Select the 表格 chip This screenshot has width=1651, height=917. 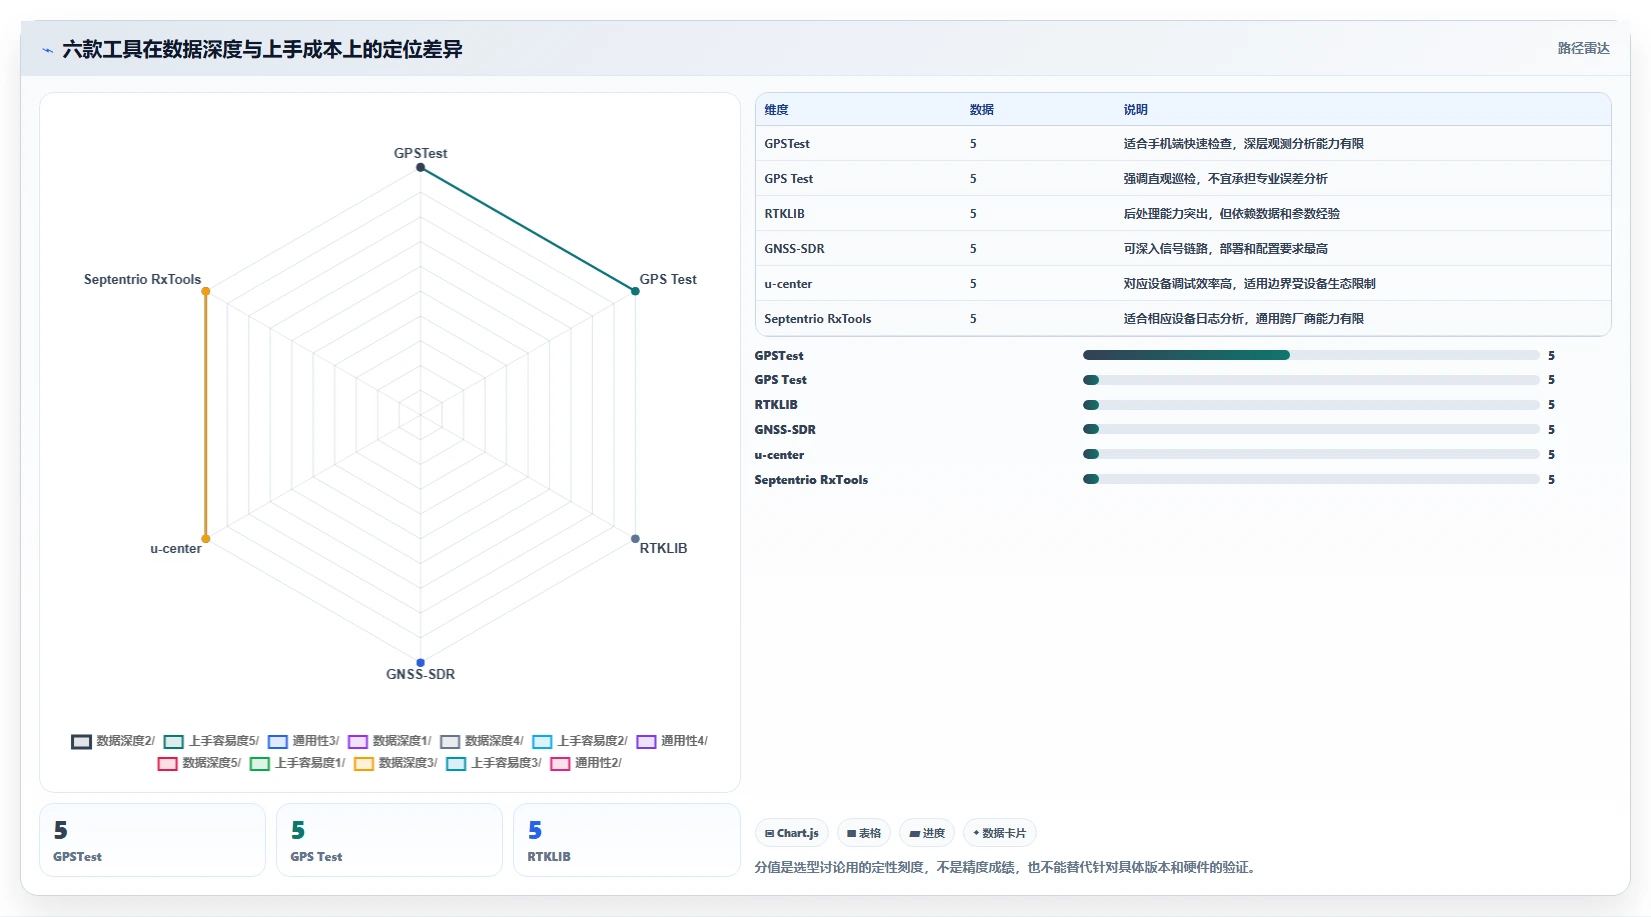coord(864,833)
